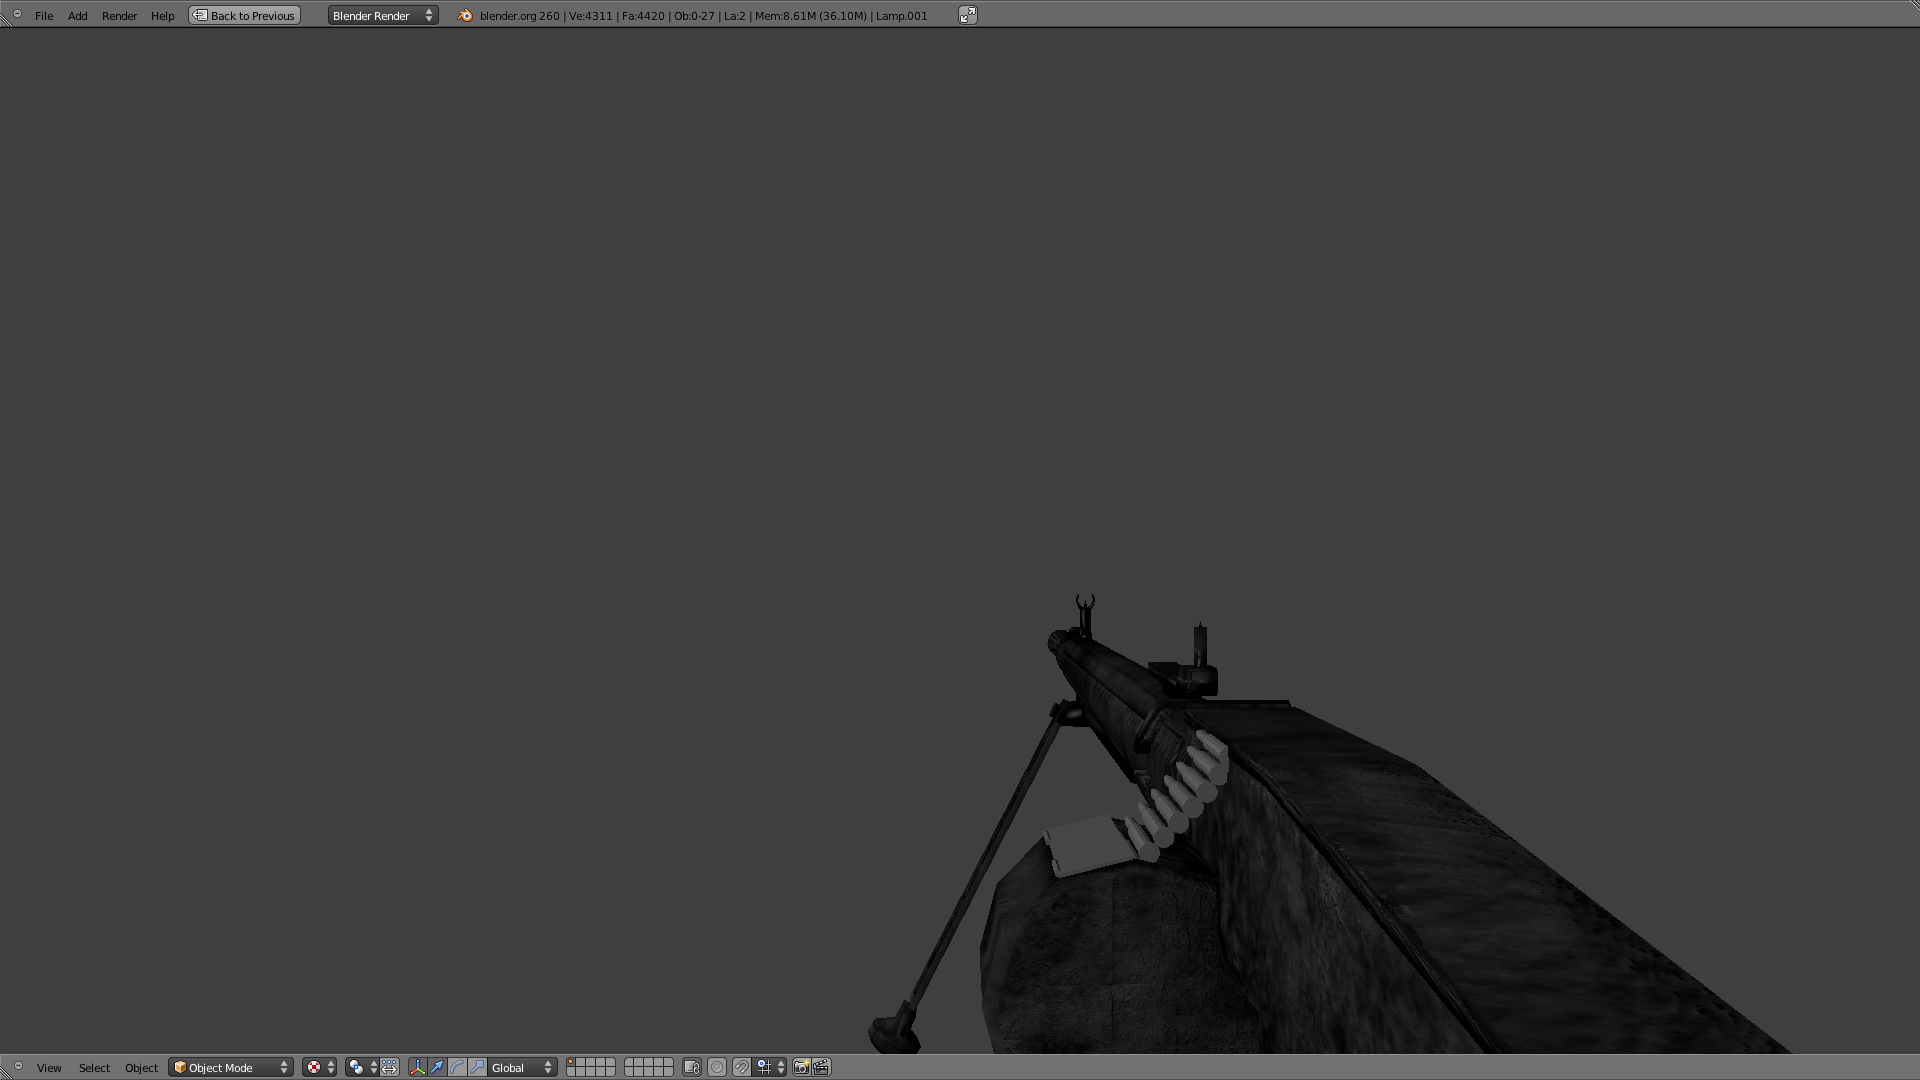
Task: Click the La:2 lamp count
Action: (x=734, y=16)
